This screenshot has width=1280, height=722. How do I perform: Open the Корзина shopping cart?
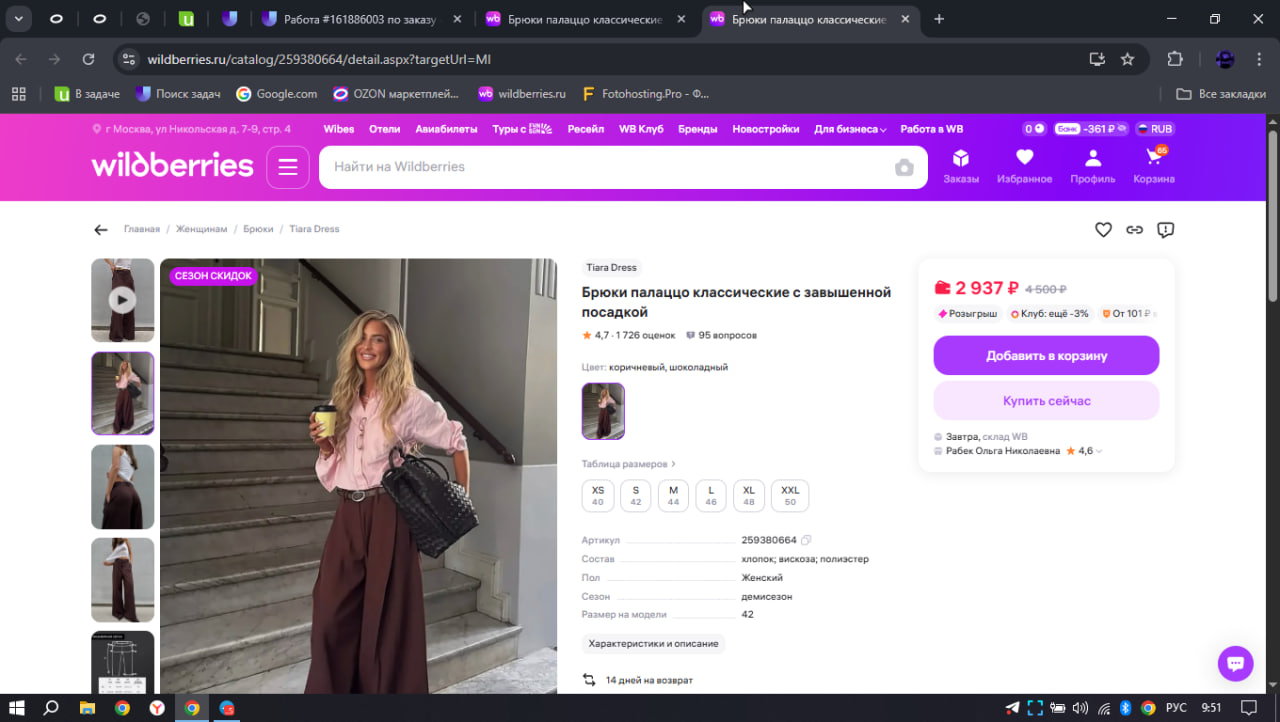tap(1154, 166)
